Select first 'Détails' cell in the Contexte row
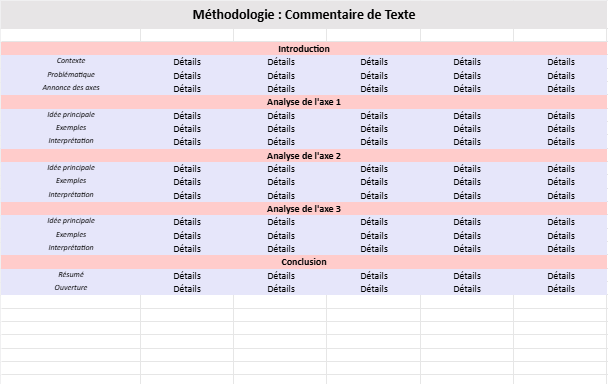The height and width of the screenshot is (384, 608). point(187,62)
